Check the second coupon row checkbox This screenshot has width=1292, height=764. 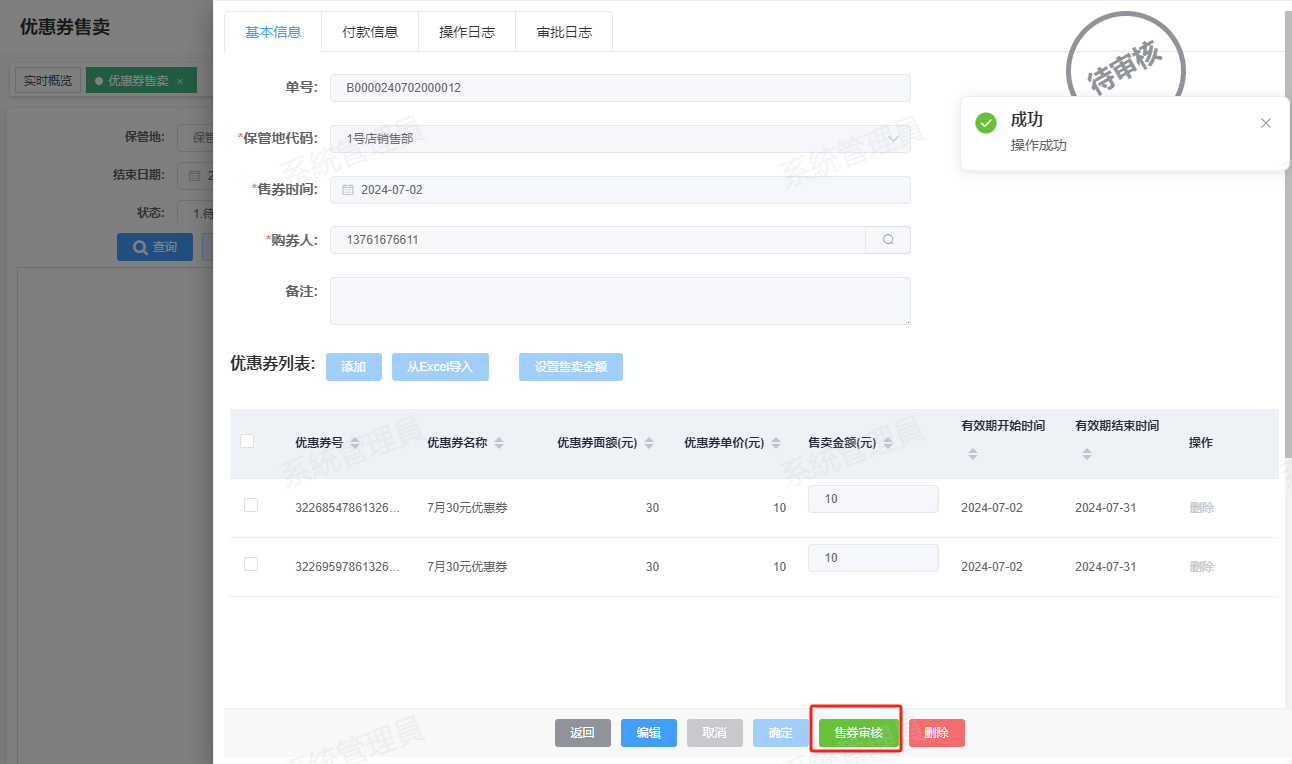pos(251,565)
